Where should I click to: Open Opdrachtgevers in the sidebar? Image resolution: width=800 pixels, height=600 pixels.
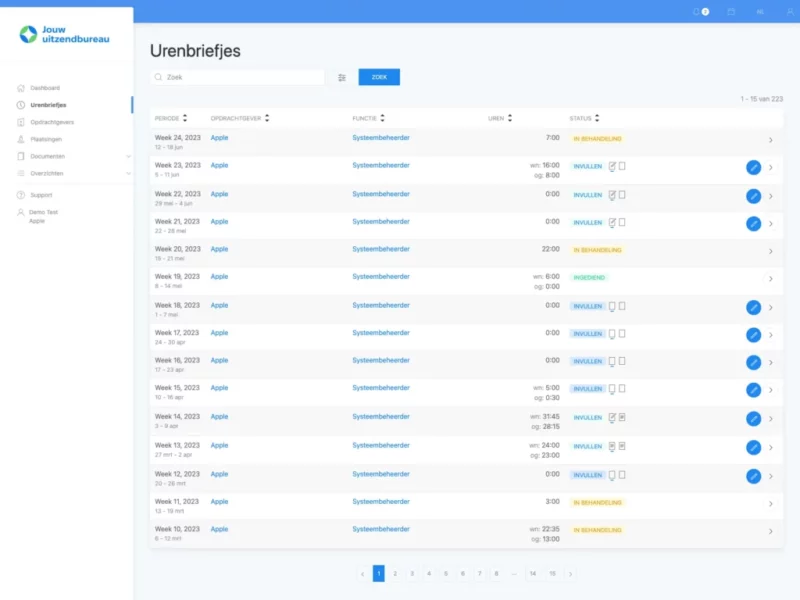point(53,122)
